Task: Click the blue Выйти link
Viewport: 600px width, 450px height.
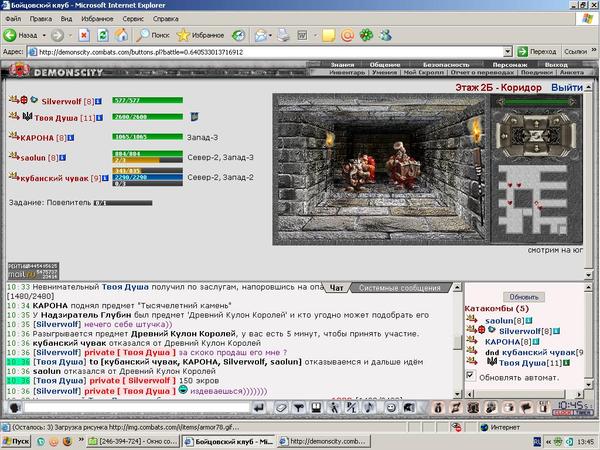Action: click(567, 88)
